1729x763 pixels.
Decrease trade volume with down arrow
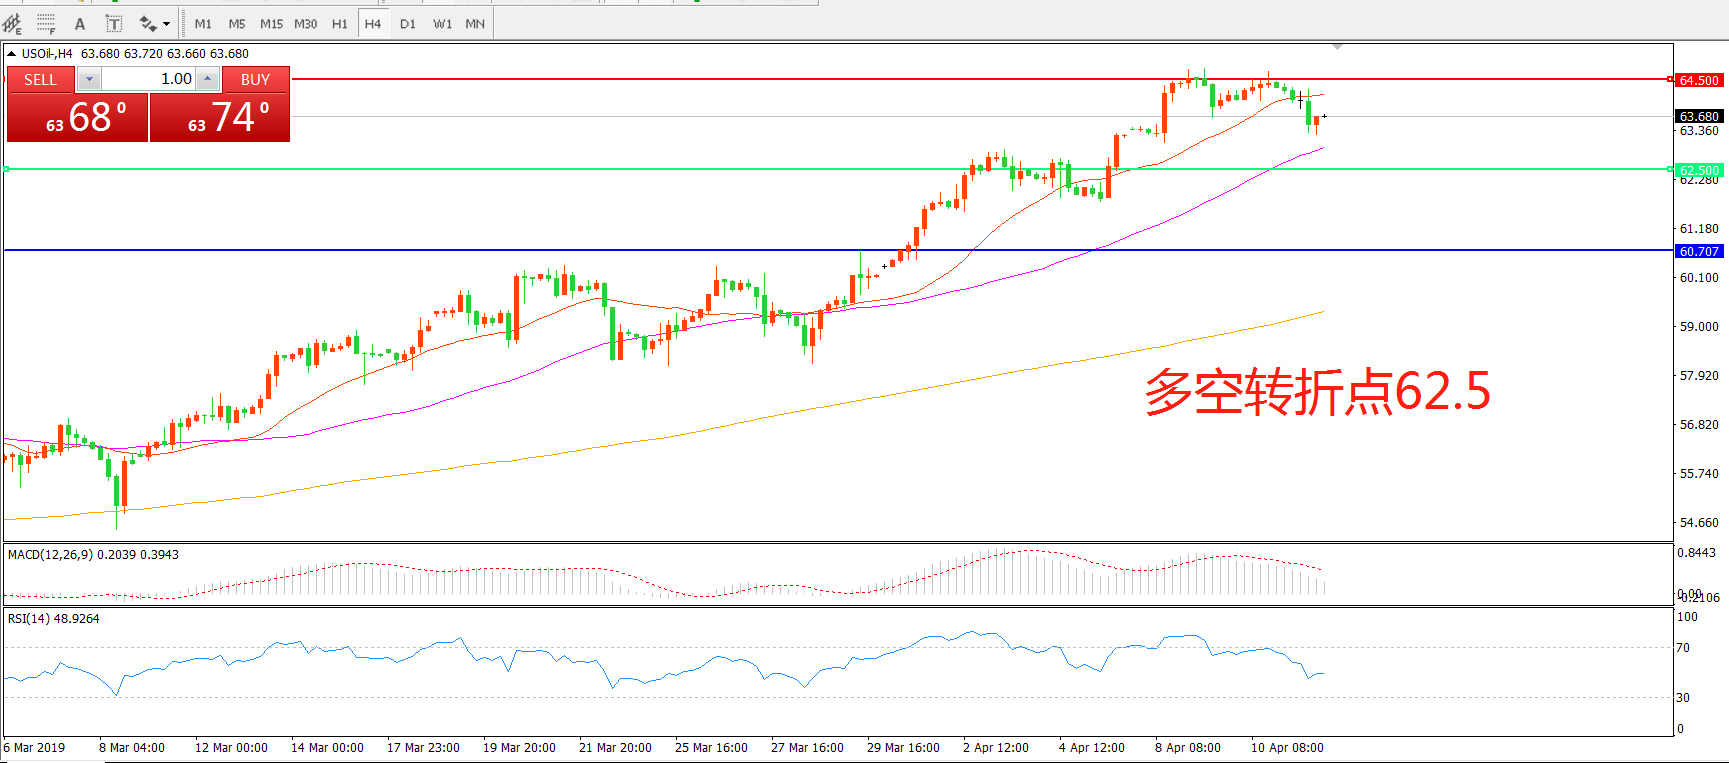[x=89, y=79]
